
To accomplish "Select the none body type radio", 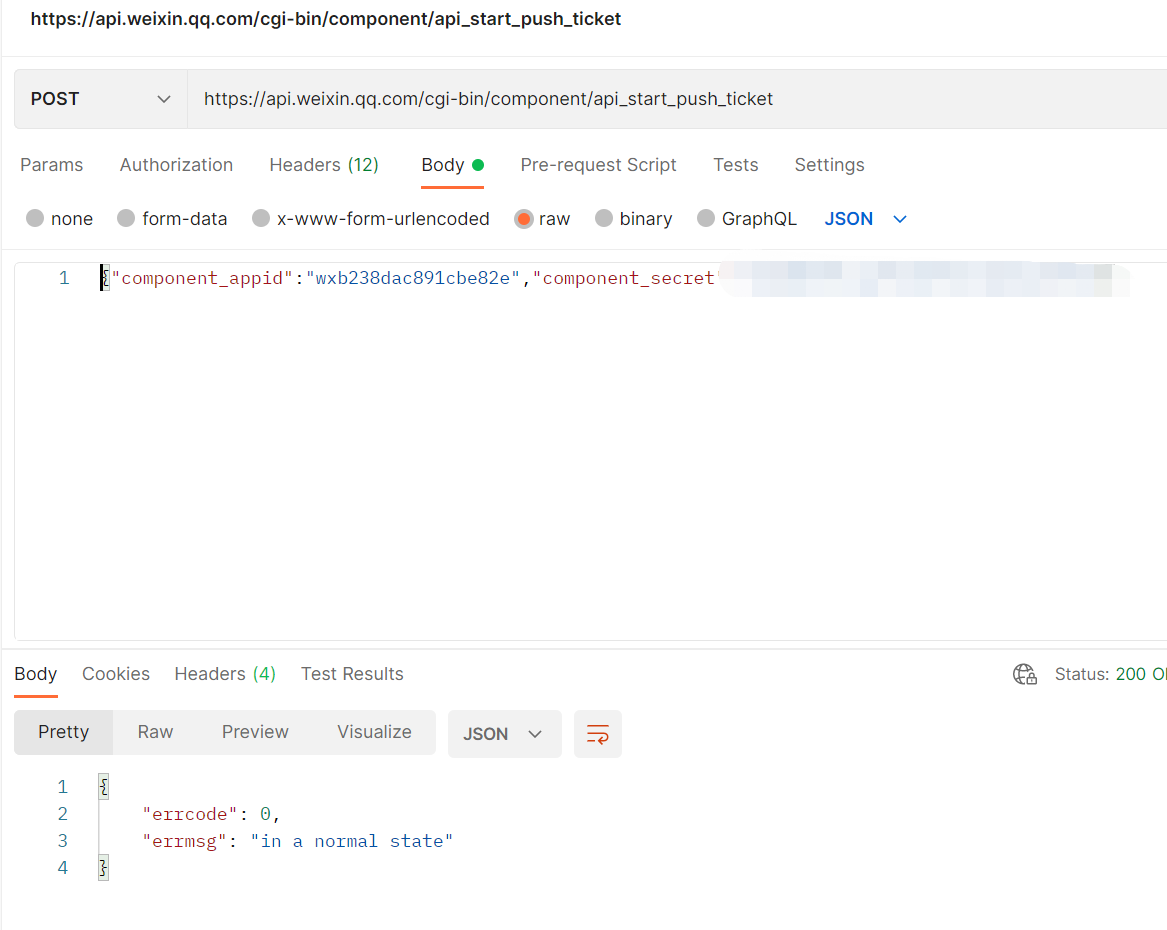I will pyautogui.click(x=35, y=219).
